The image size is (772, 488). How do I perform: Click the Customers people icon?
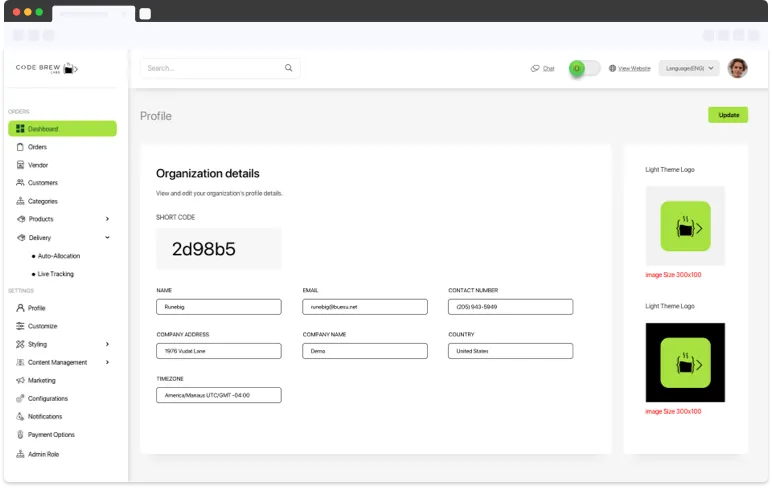[x=20, y=183]
